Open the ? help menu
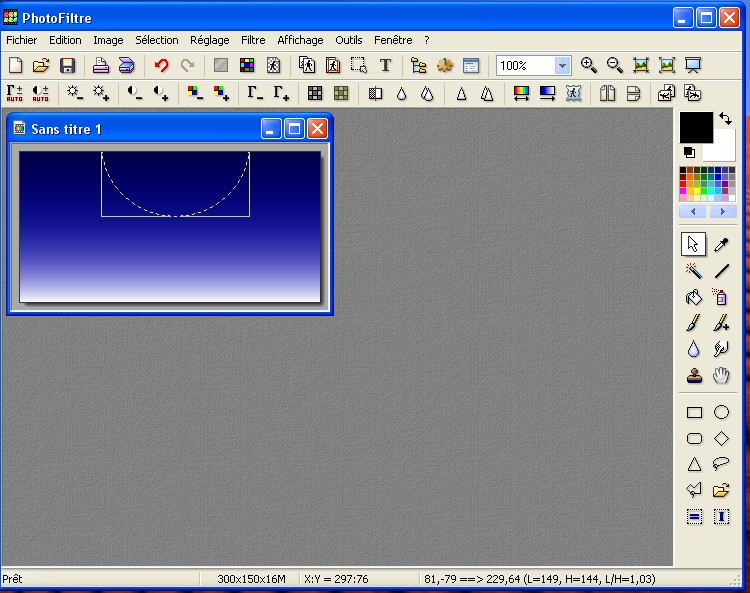 (427, 40)
